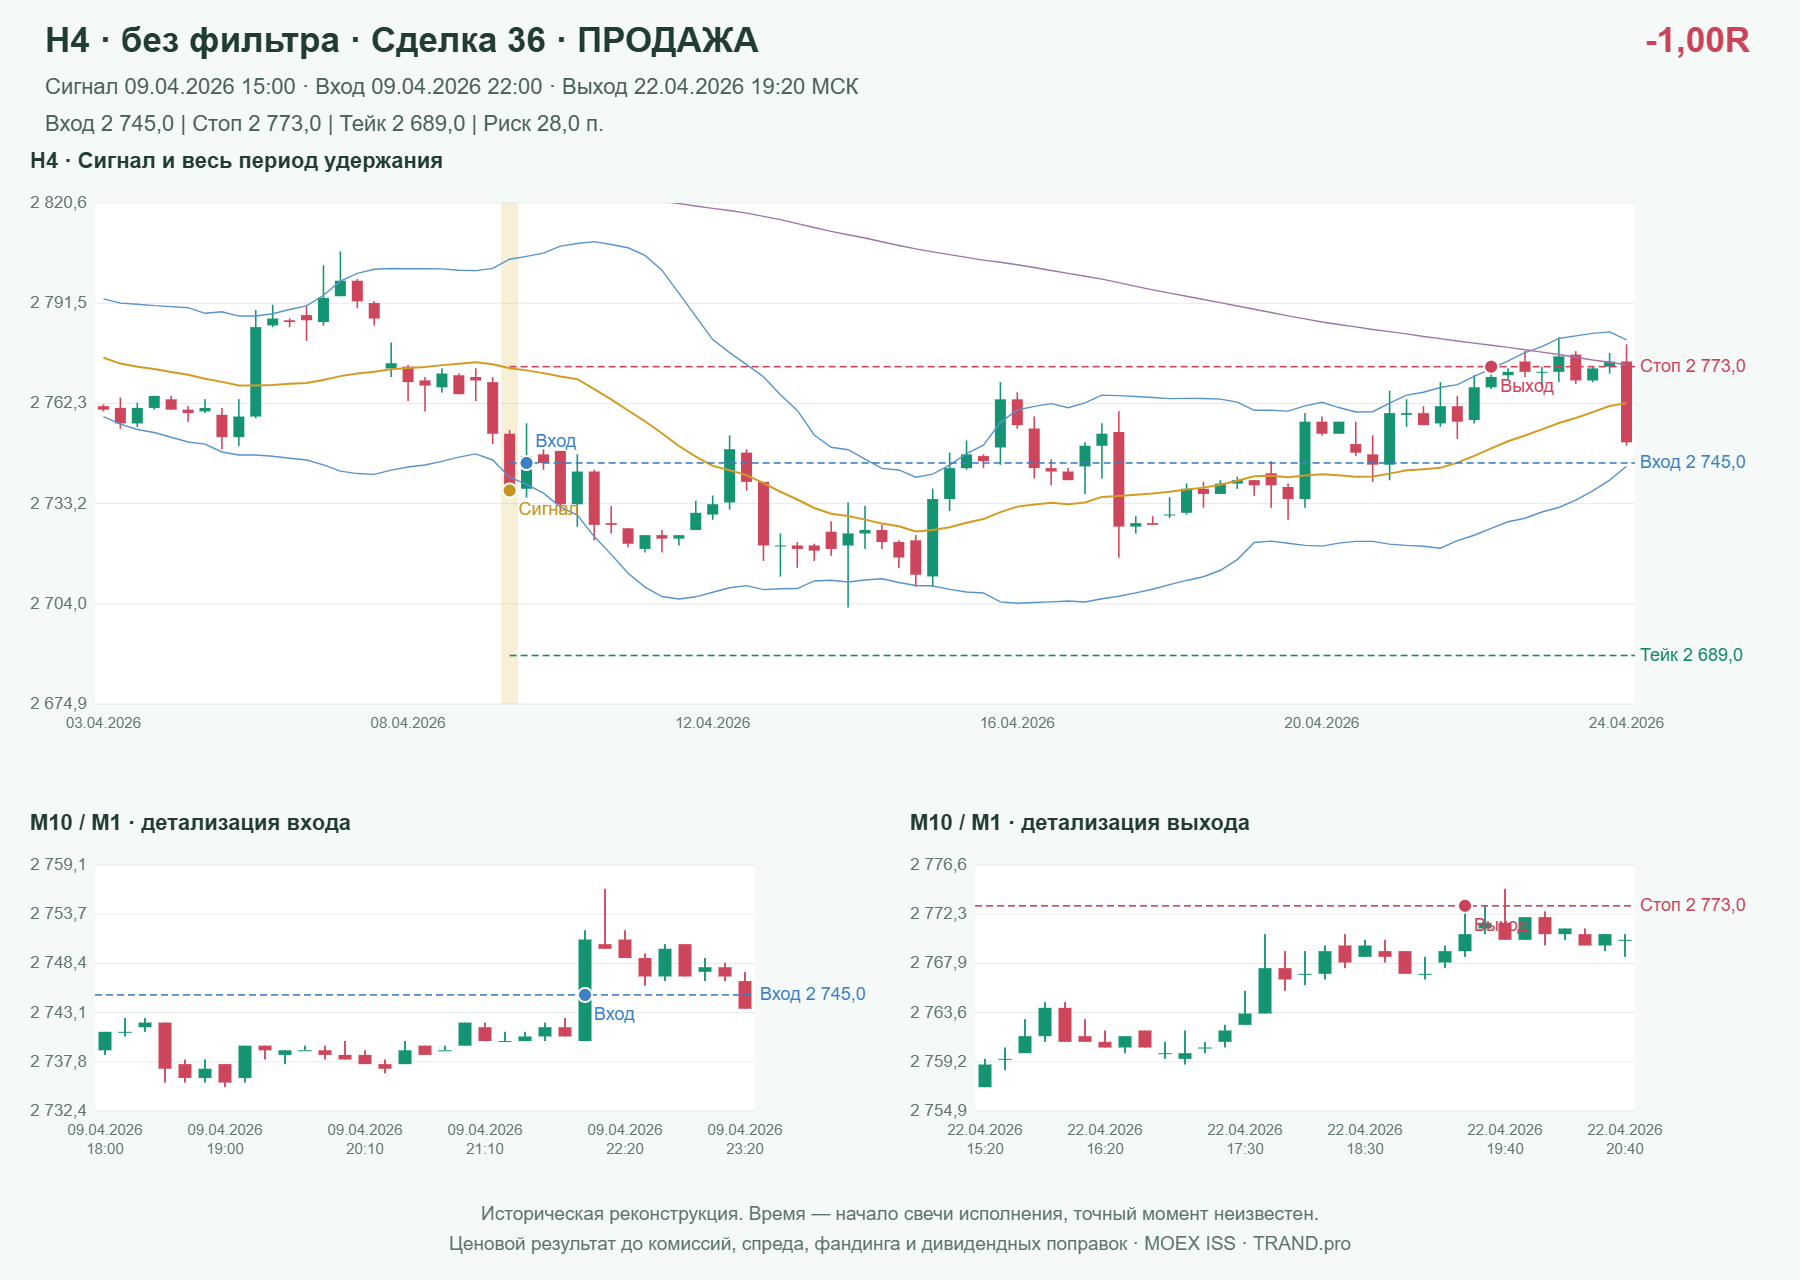Click the 2 733,2 price axis label
The width and height of the screenshot is (1800, 1280).
click(59, 503)
